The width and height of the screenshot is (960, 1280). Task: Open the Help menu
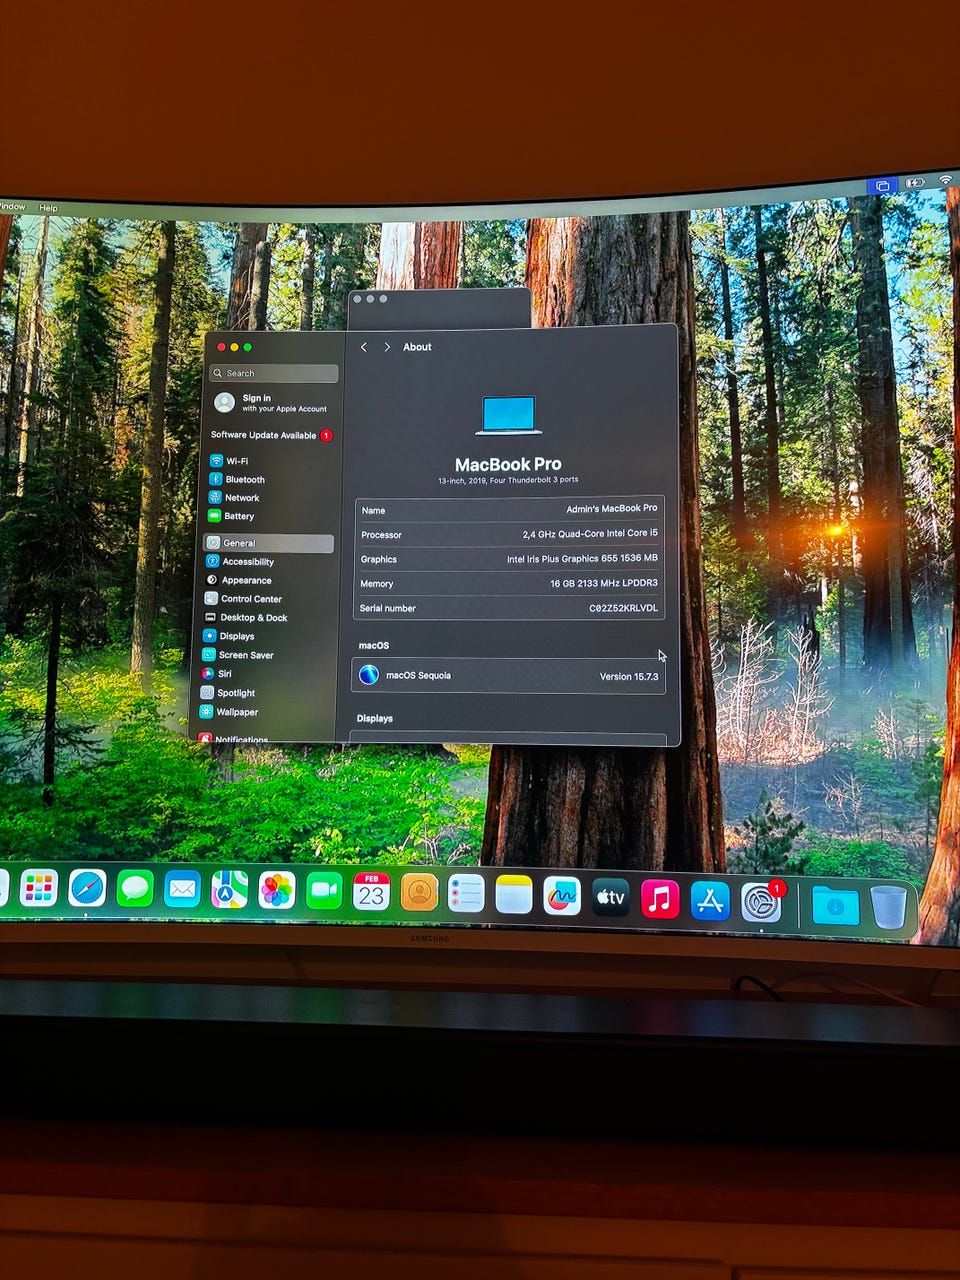48,208
